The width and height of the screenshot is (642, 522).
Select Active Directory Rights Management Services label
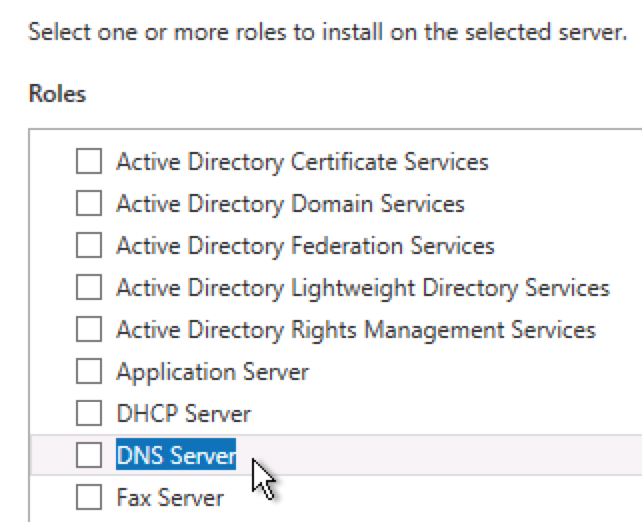click(356, 330)
